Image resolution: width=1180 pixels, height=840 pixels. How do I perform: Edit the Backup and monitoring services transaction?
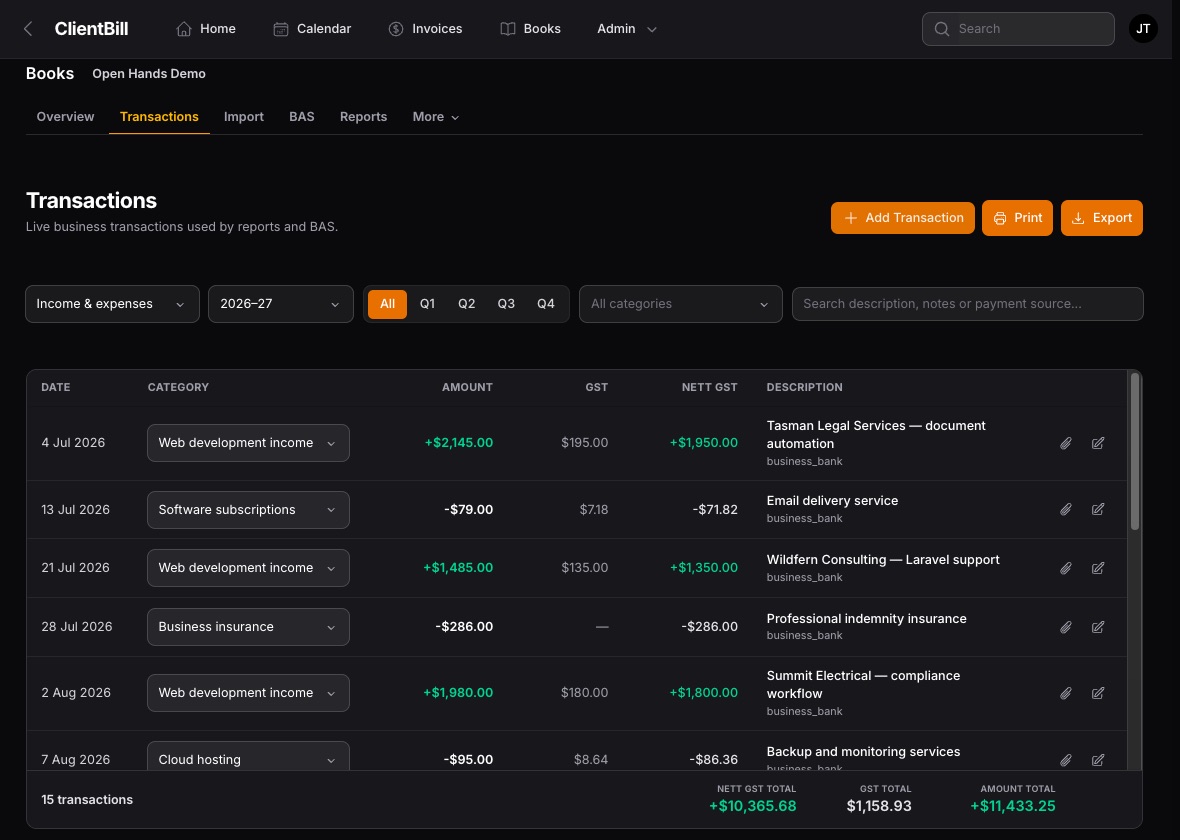(1098, 760)
